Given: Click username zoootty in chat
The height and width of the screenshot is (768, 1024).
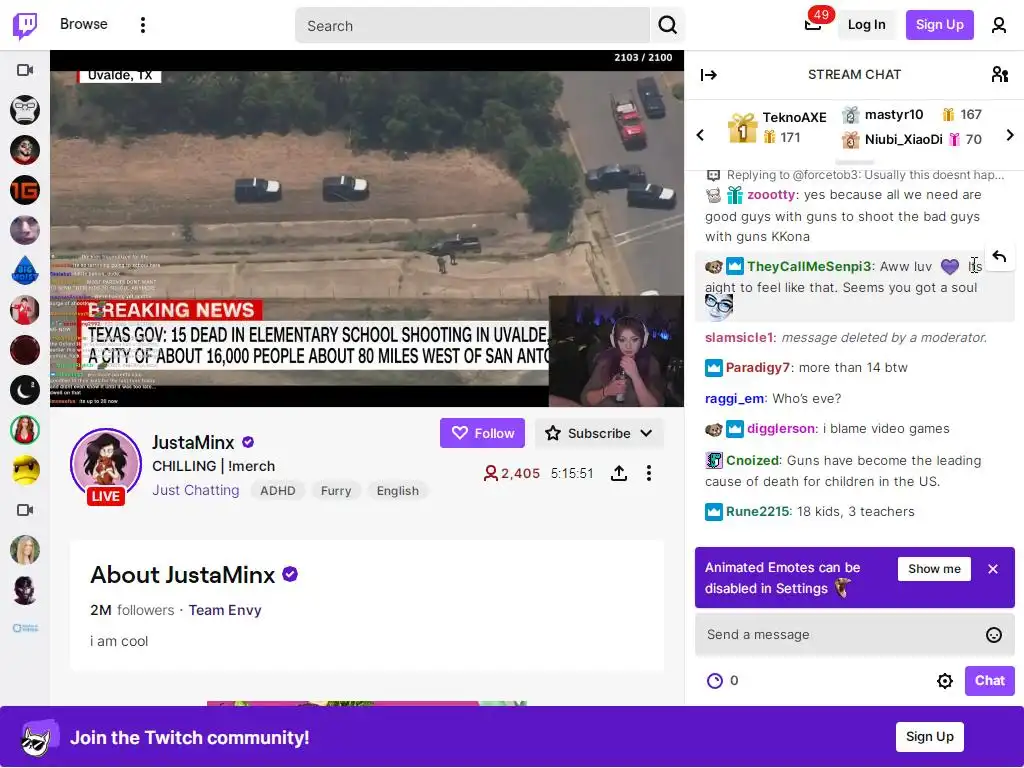Looking at the screenshot, I should (x=771, y=195).
